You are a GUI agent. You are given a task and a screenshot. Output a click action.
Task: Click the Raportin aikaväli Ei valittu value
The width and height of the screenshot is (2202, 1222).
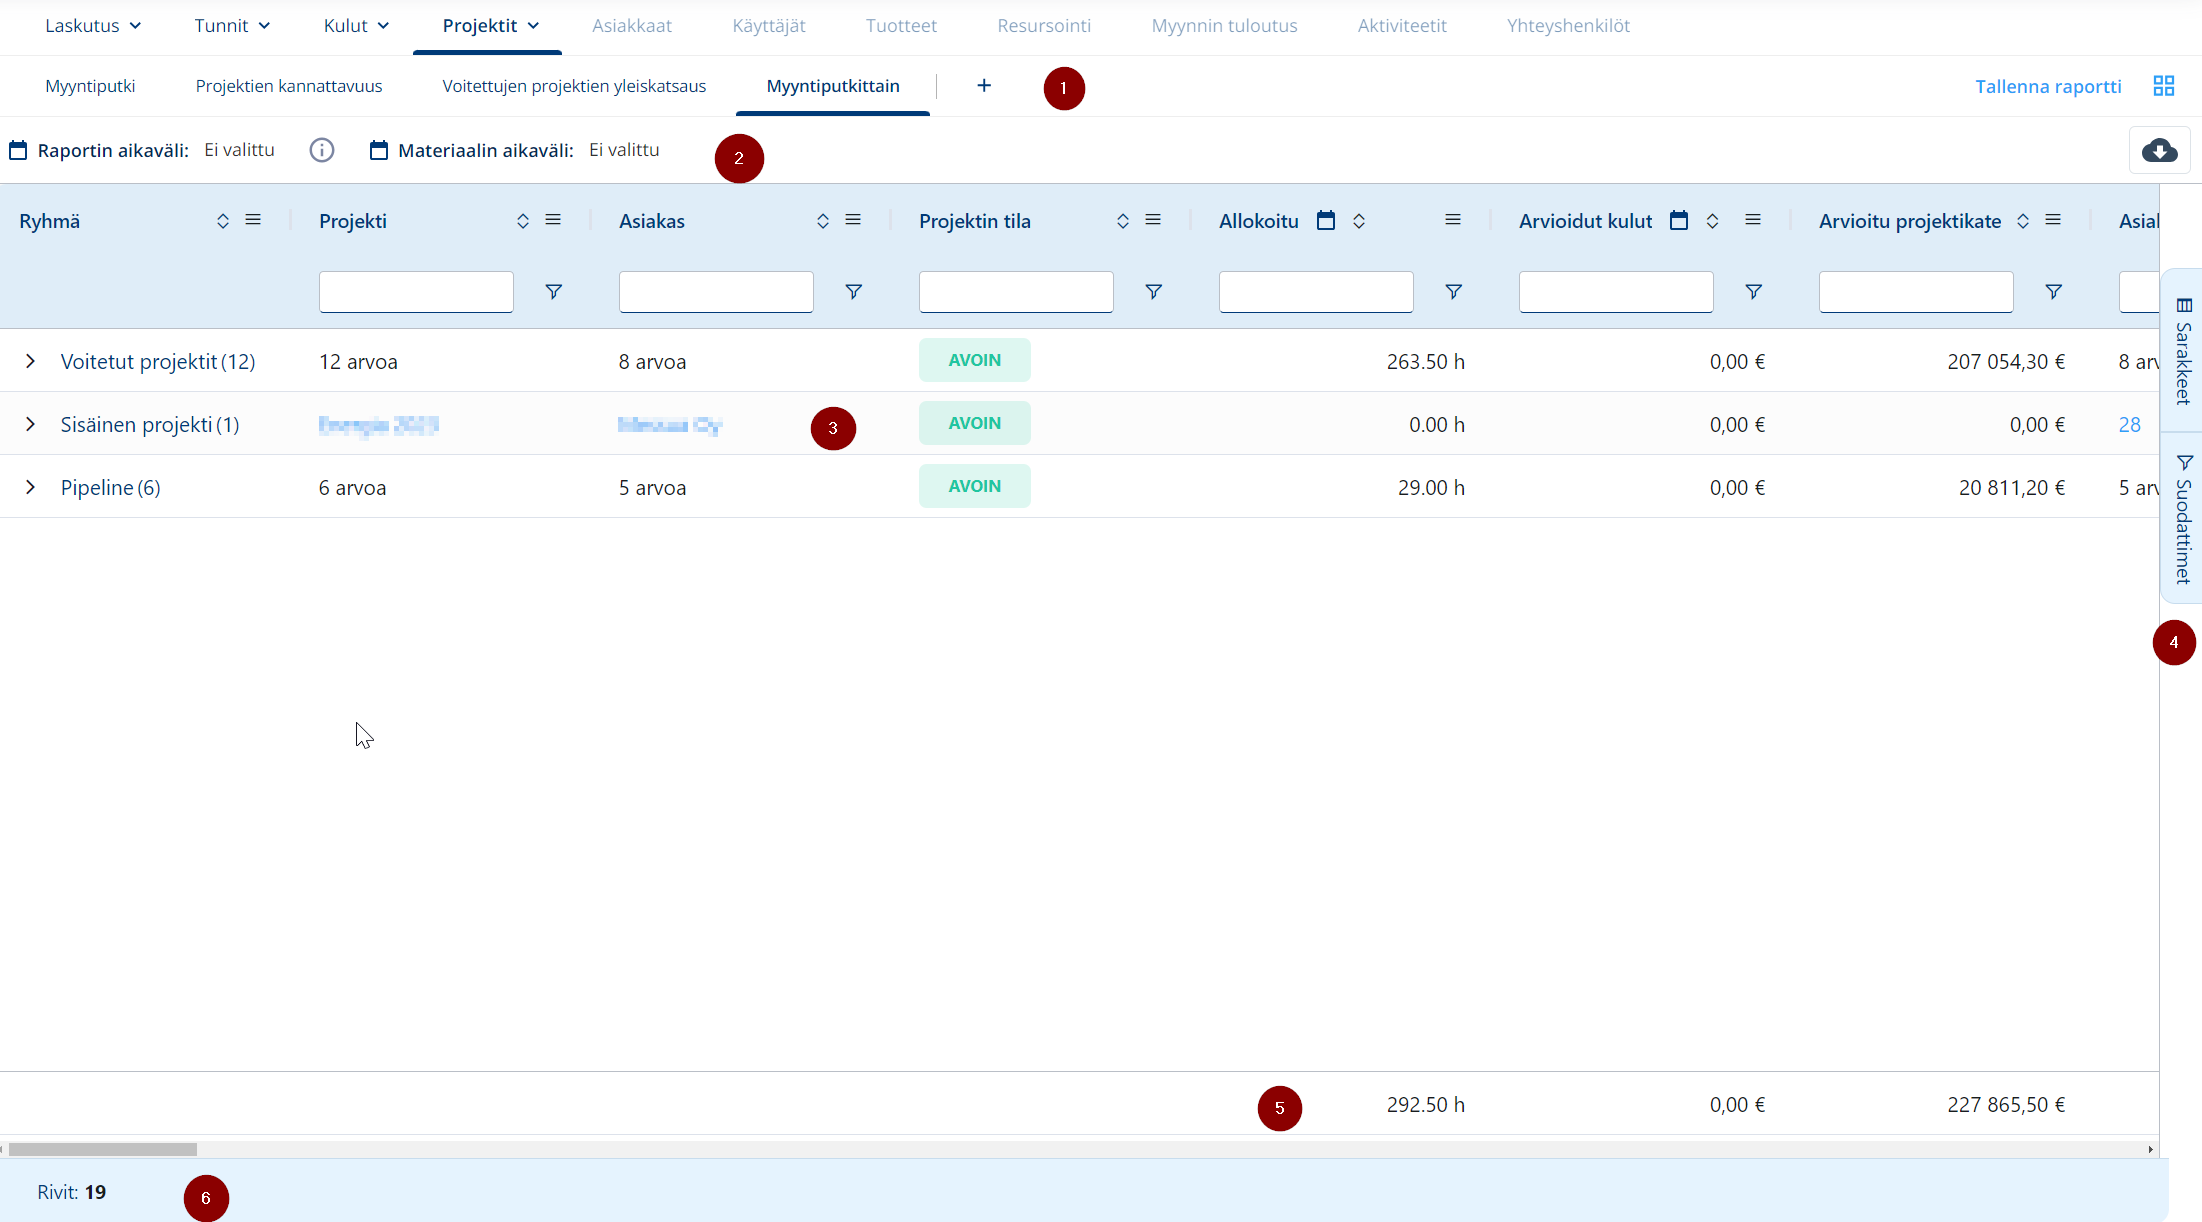[x=239, y=150]
